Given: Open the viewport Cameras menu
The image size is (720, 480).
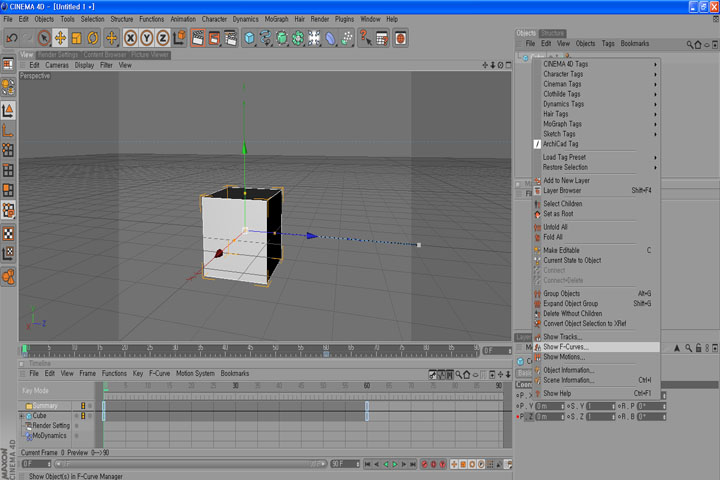Looking at the screenshot, I should pos(57,65).
